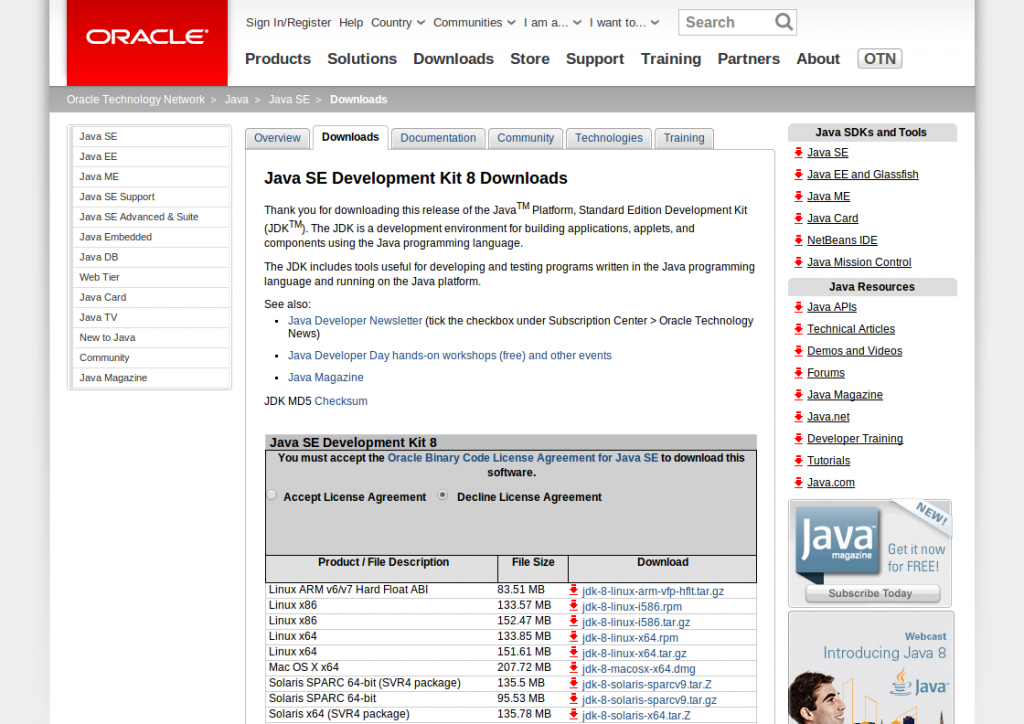The image size is (1024, 724).
Task: Click the download icon next to Java Mission Control
Action: 797,262
